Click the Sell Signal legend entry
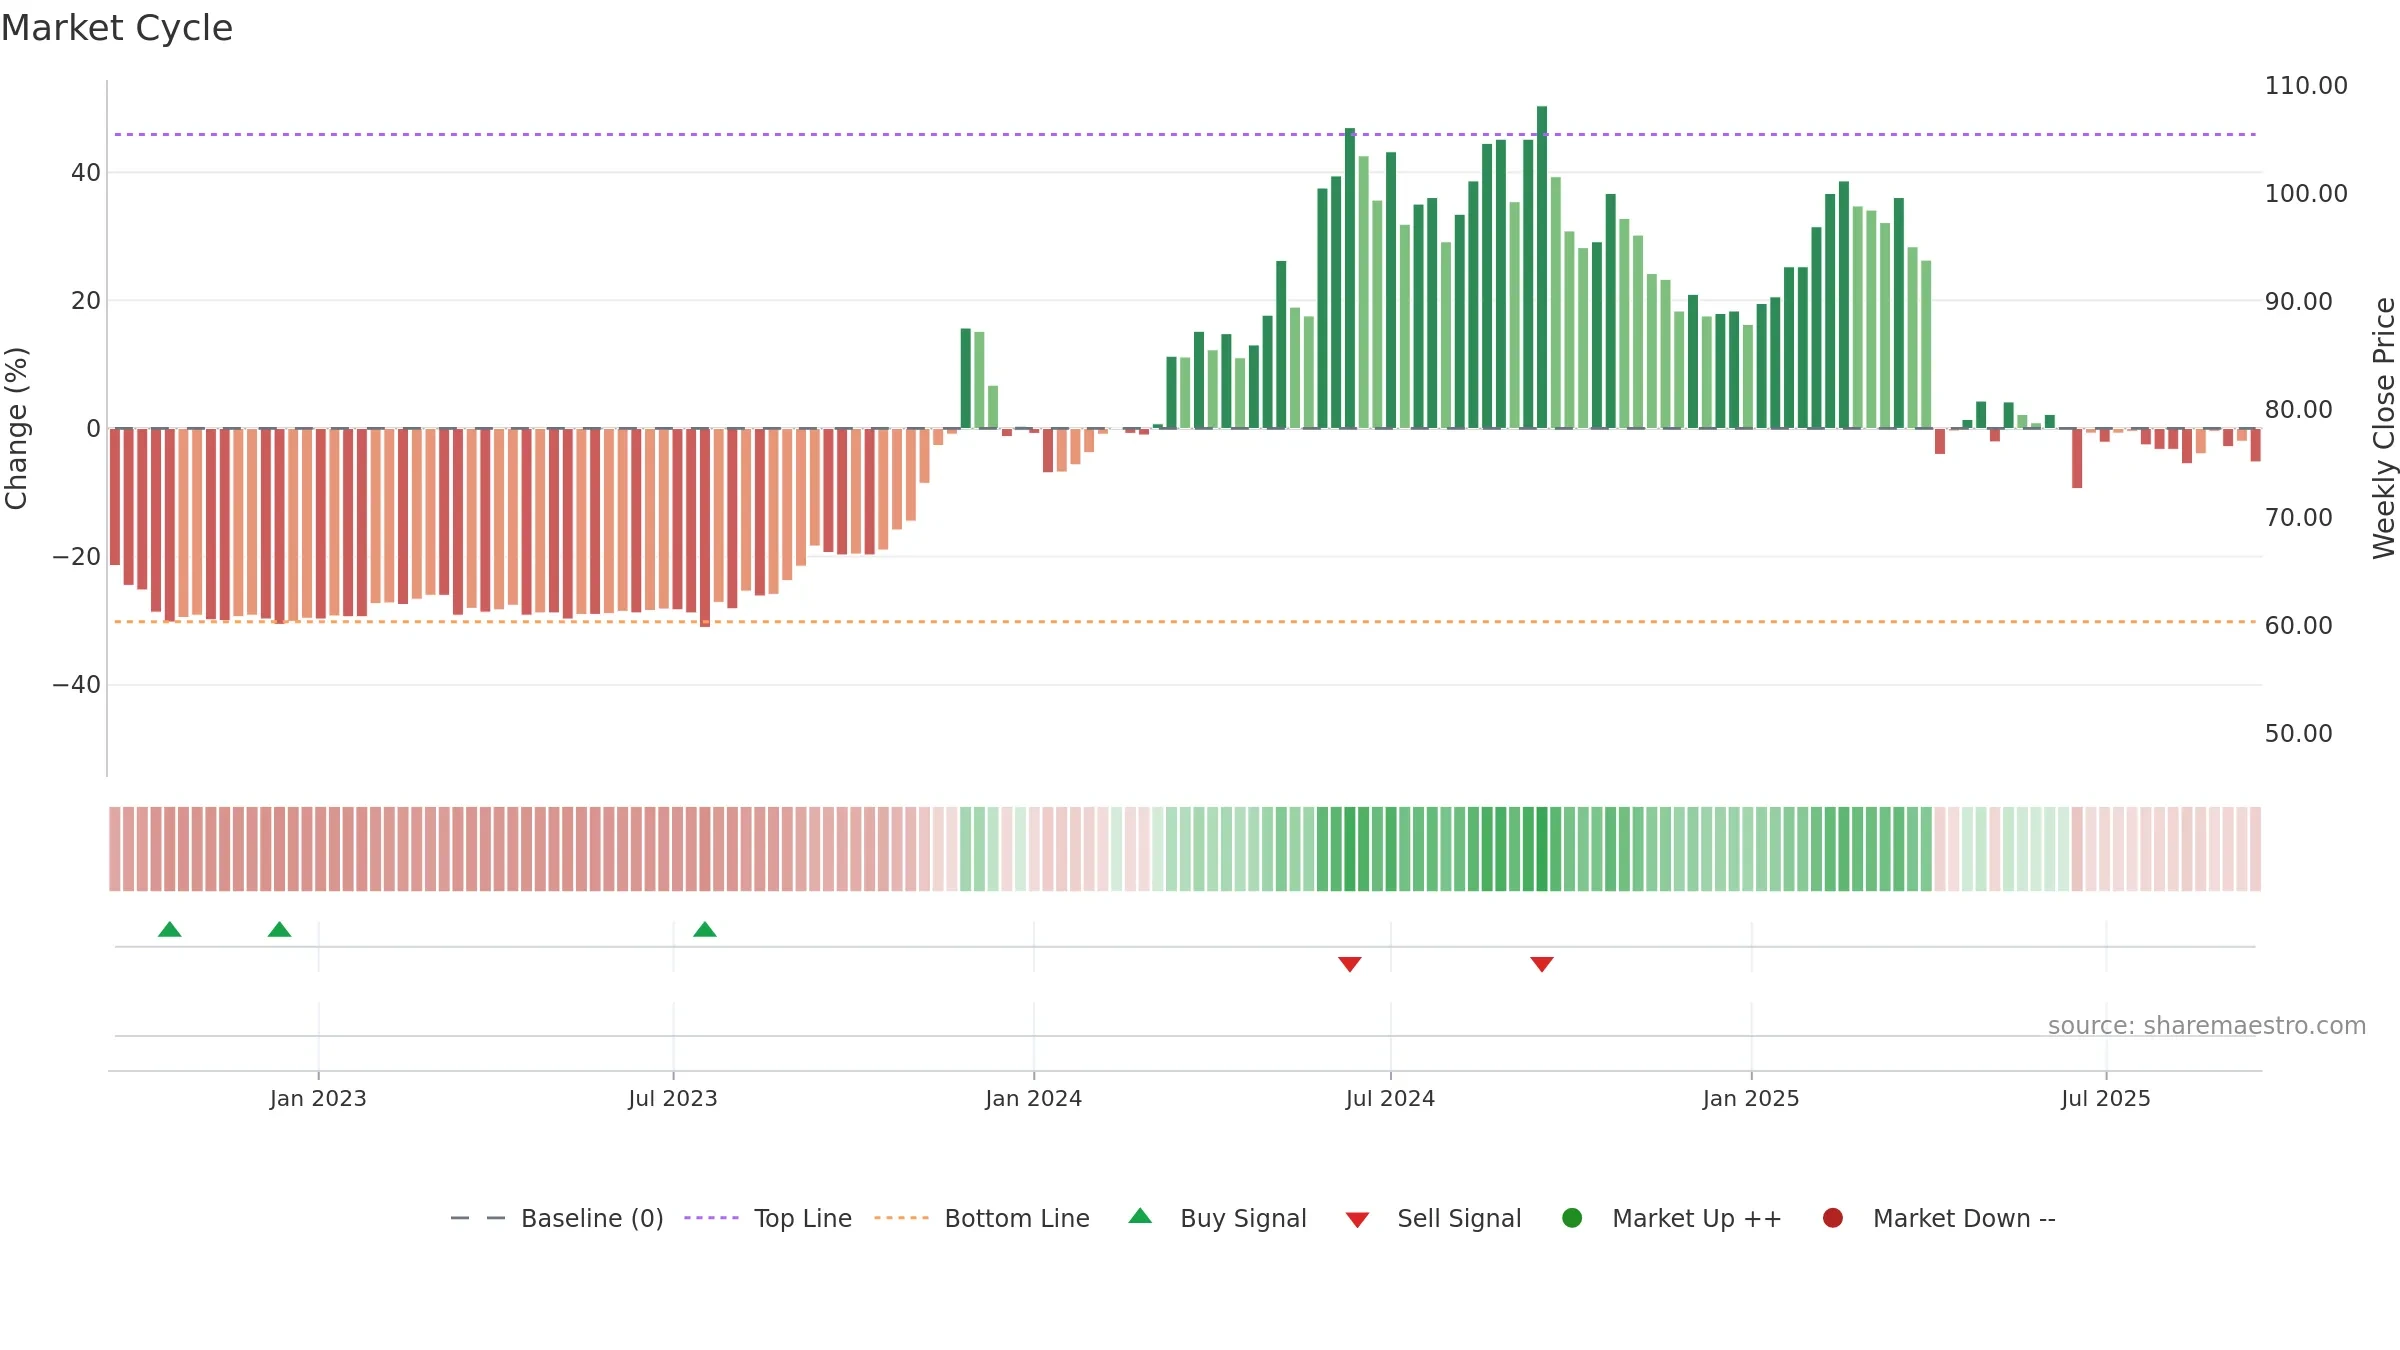Image resolution: width=2400 pixels, height=1350 pixels. pos(1433,1218)
